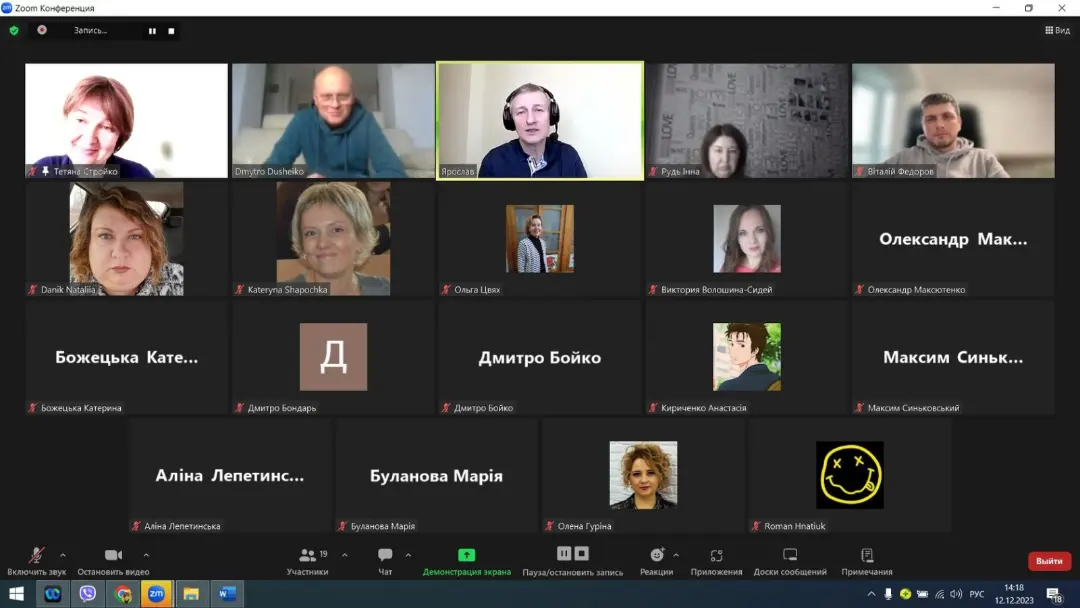Open the Примечания notes panel
Screen dimensions: 1080x608
point(866,561)
